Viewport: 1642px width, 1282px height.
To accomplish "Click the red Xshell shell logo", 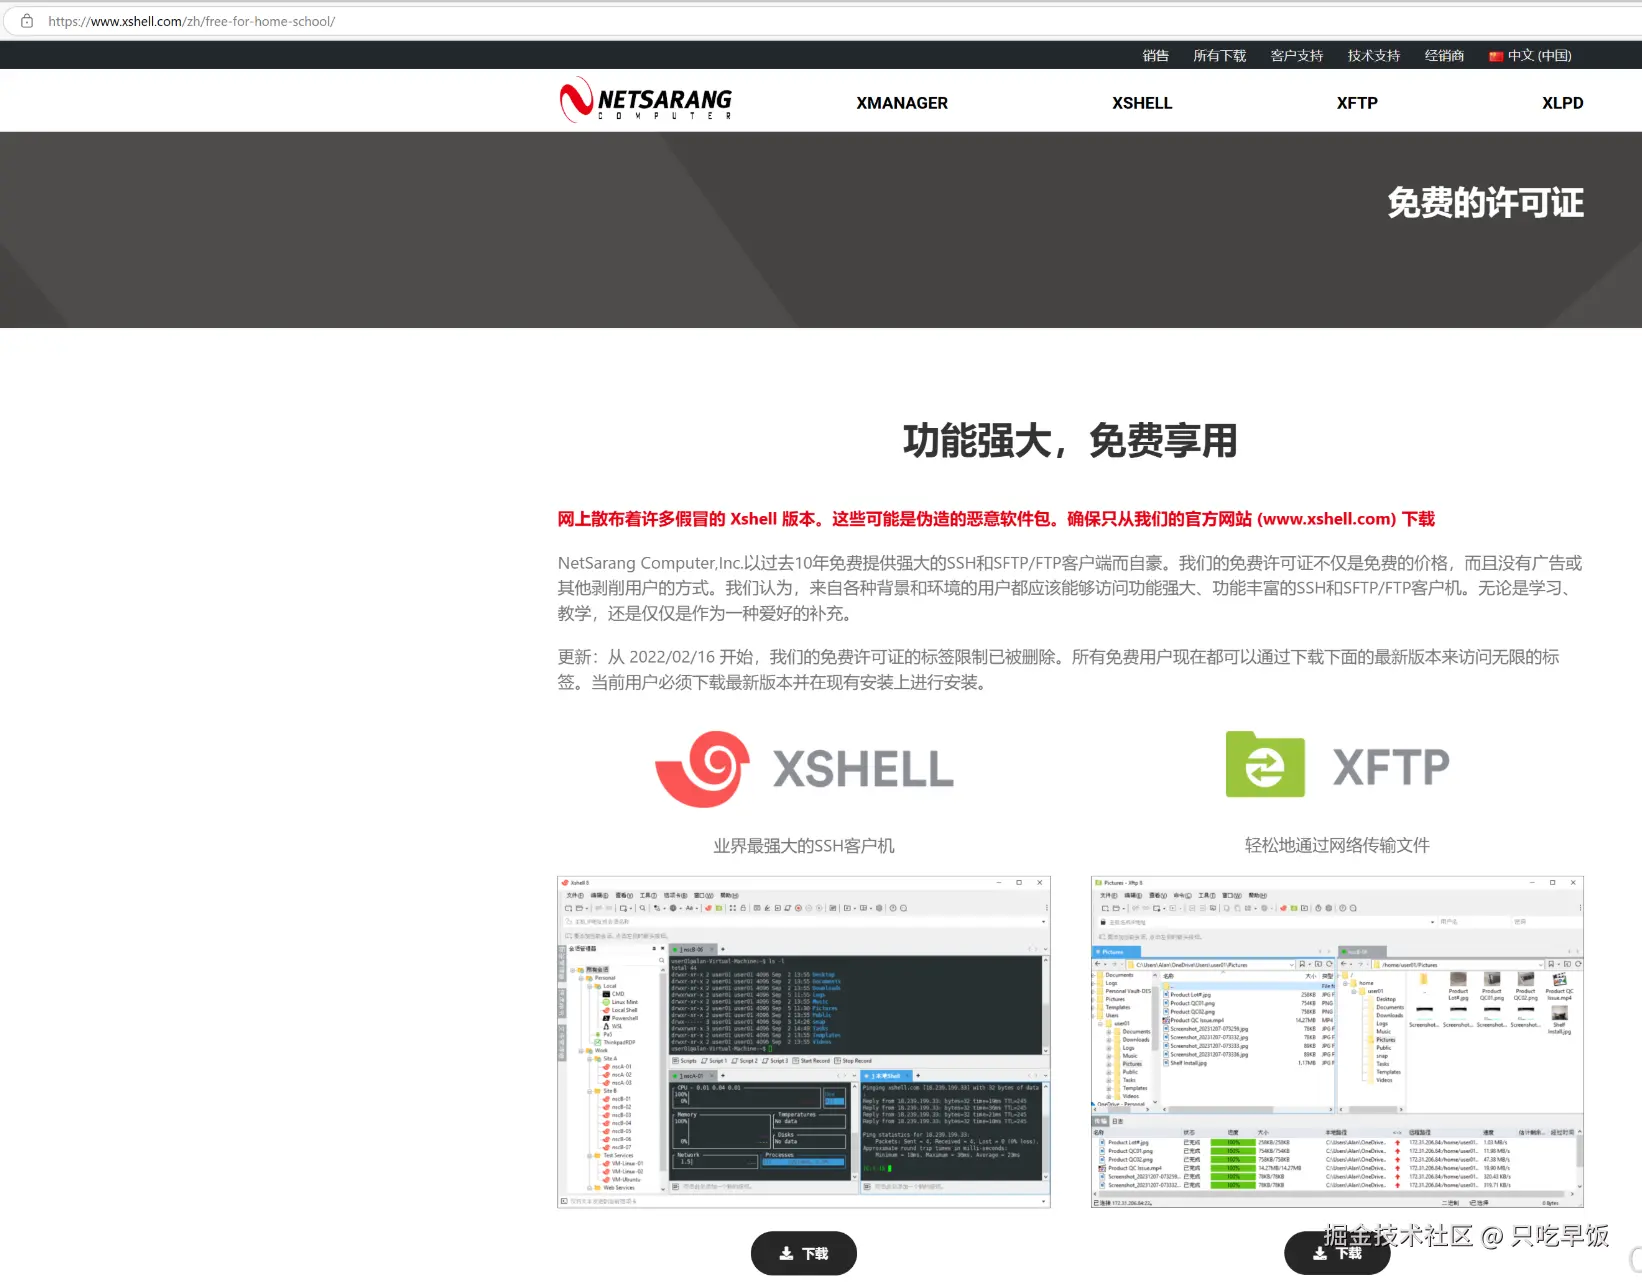I will 703,769.
